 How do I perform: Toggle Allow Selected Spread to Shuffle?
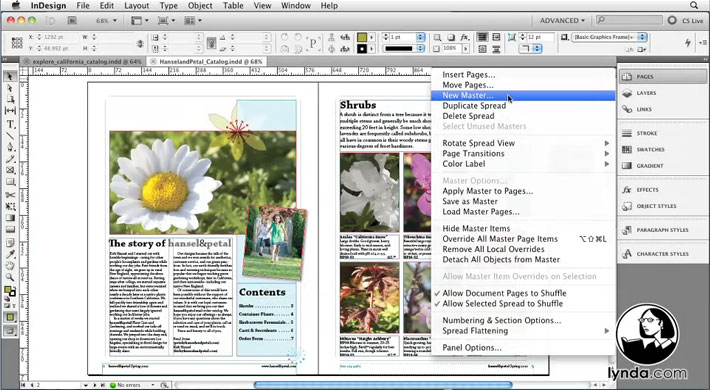pos(502,303)
